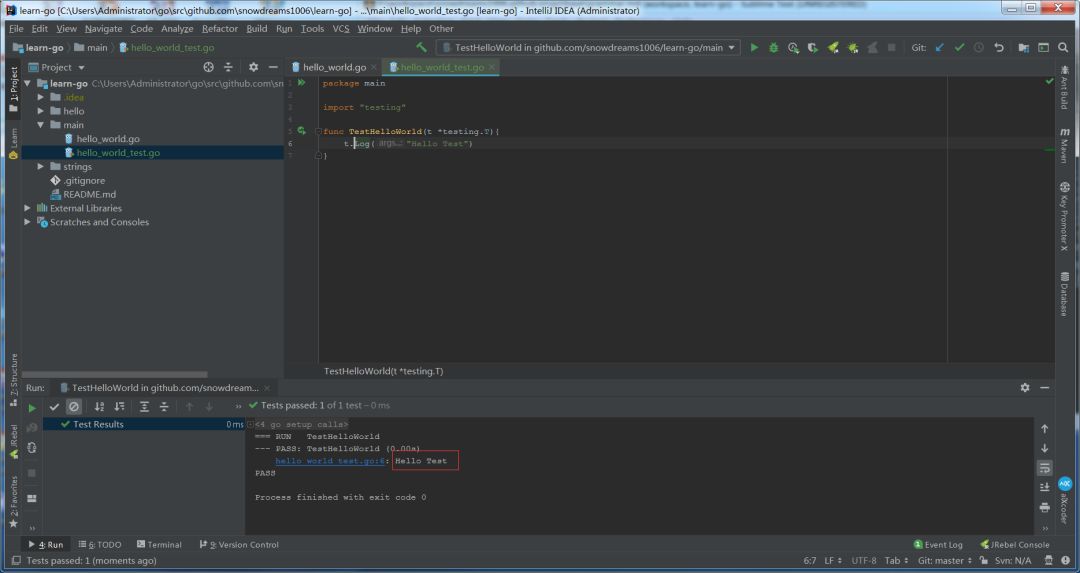Open Search Everywhere magnifier icon
Screen dimensions: 1080x573
point(1063,48)
